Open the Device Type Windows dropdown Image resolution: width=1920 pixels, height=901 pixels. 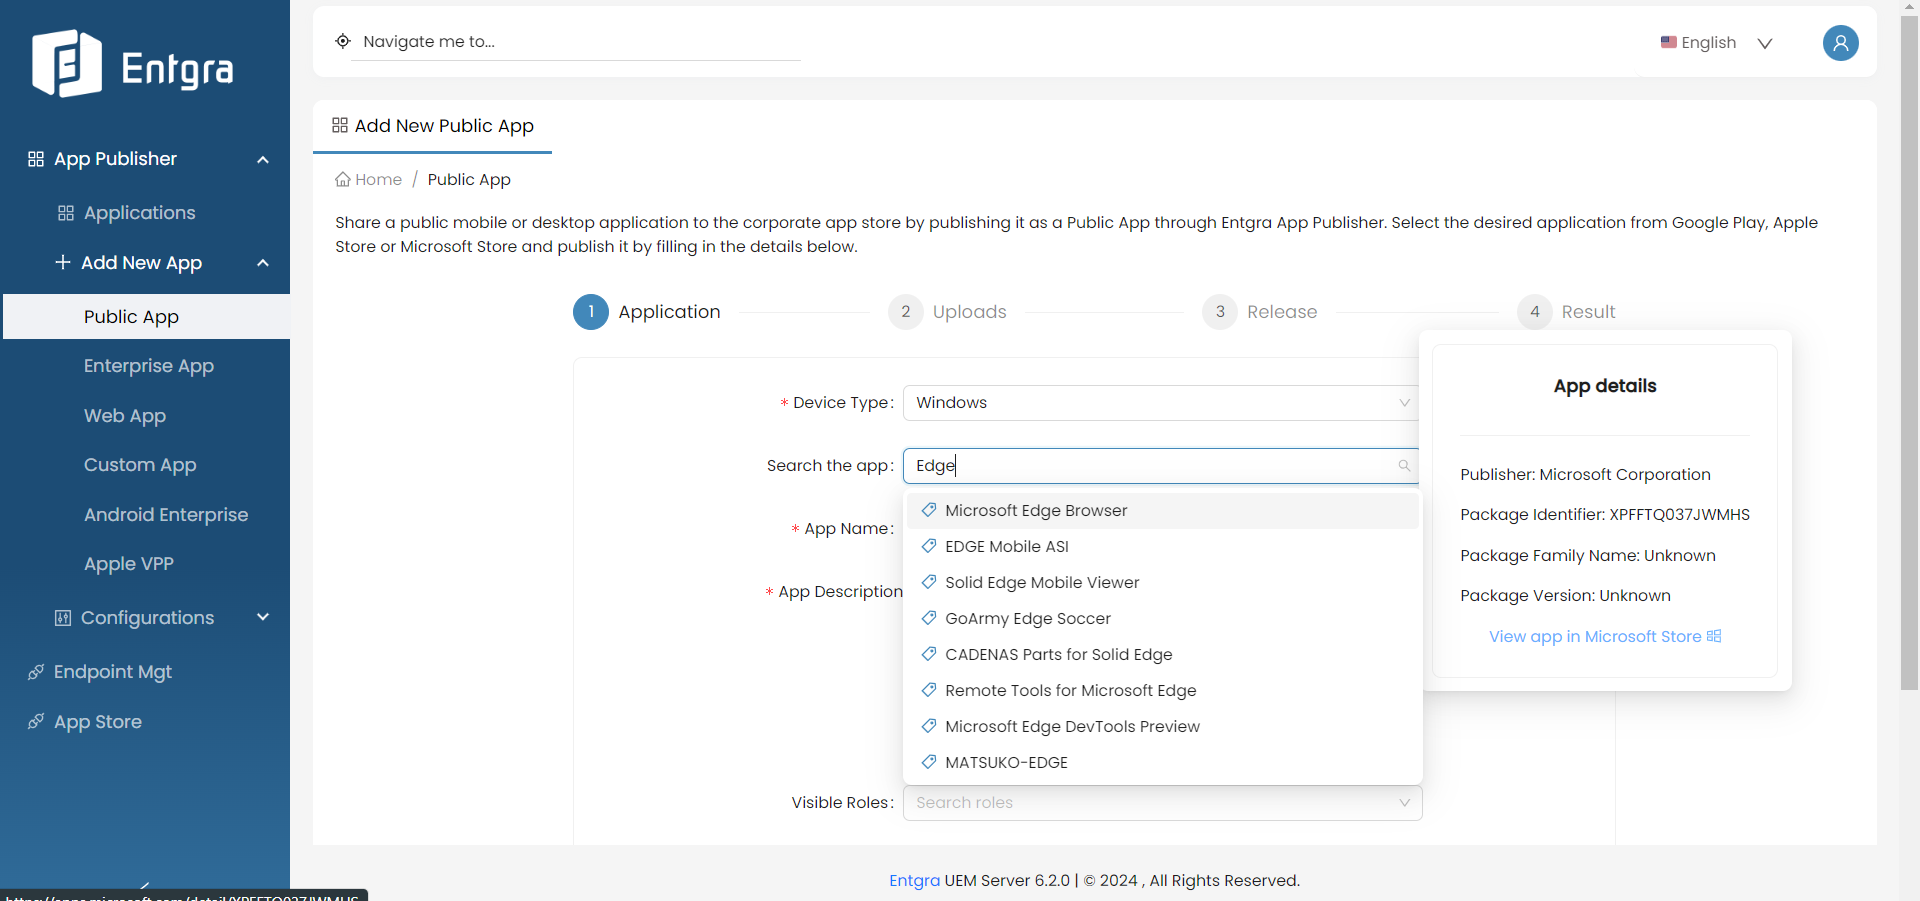pos(1161,403)
